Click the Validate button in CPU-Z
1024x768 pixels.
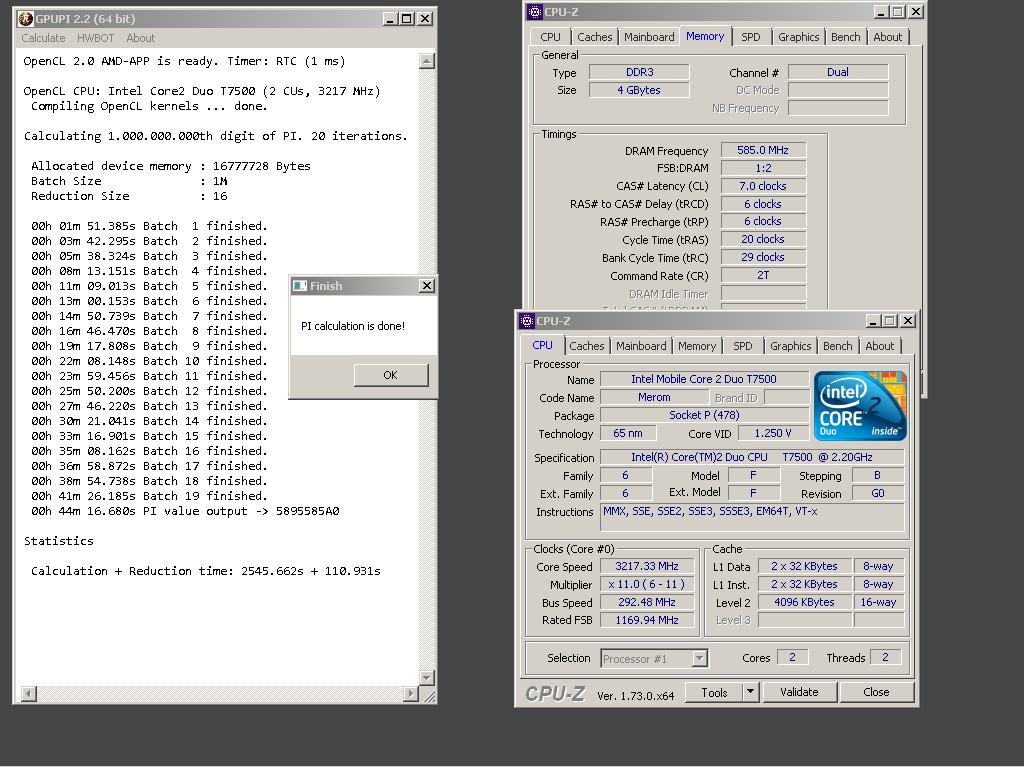[x=799, y=692]
